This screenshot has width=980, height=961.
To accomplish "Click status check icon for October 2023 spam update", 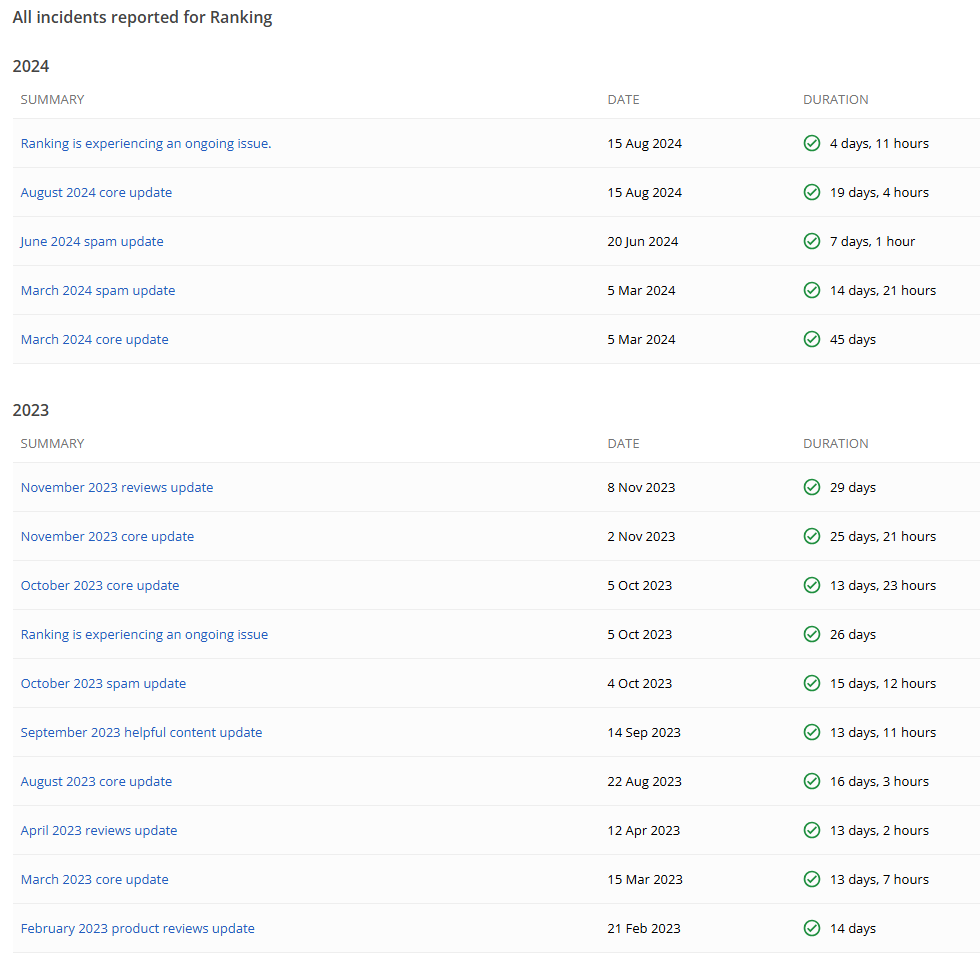I will (812, 684).
